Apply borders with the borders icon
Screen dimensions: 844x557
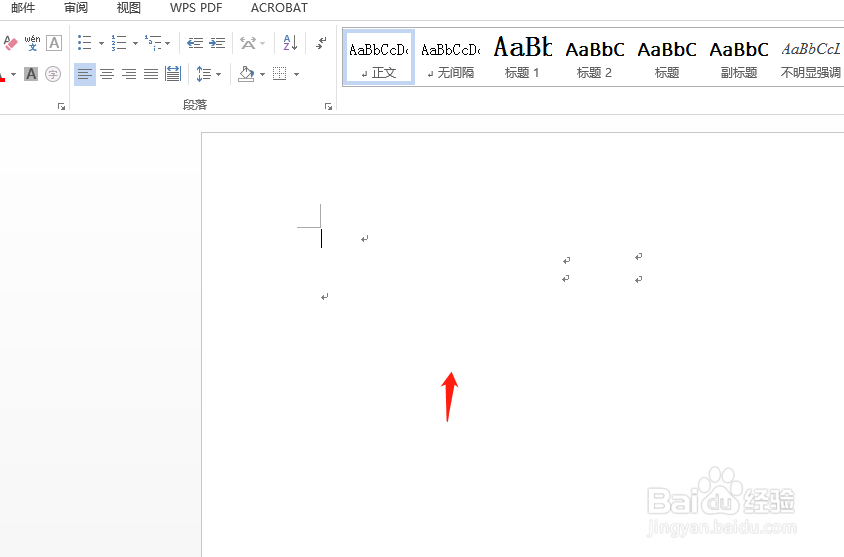[280, 74]
